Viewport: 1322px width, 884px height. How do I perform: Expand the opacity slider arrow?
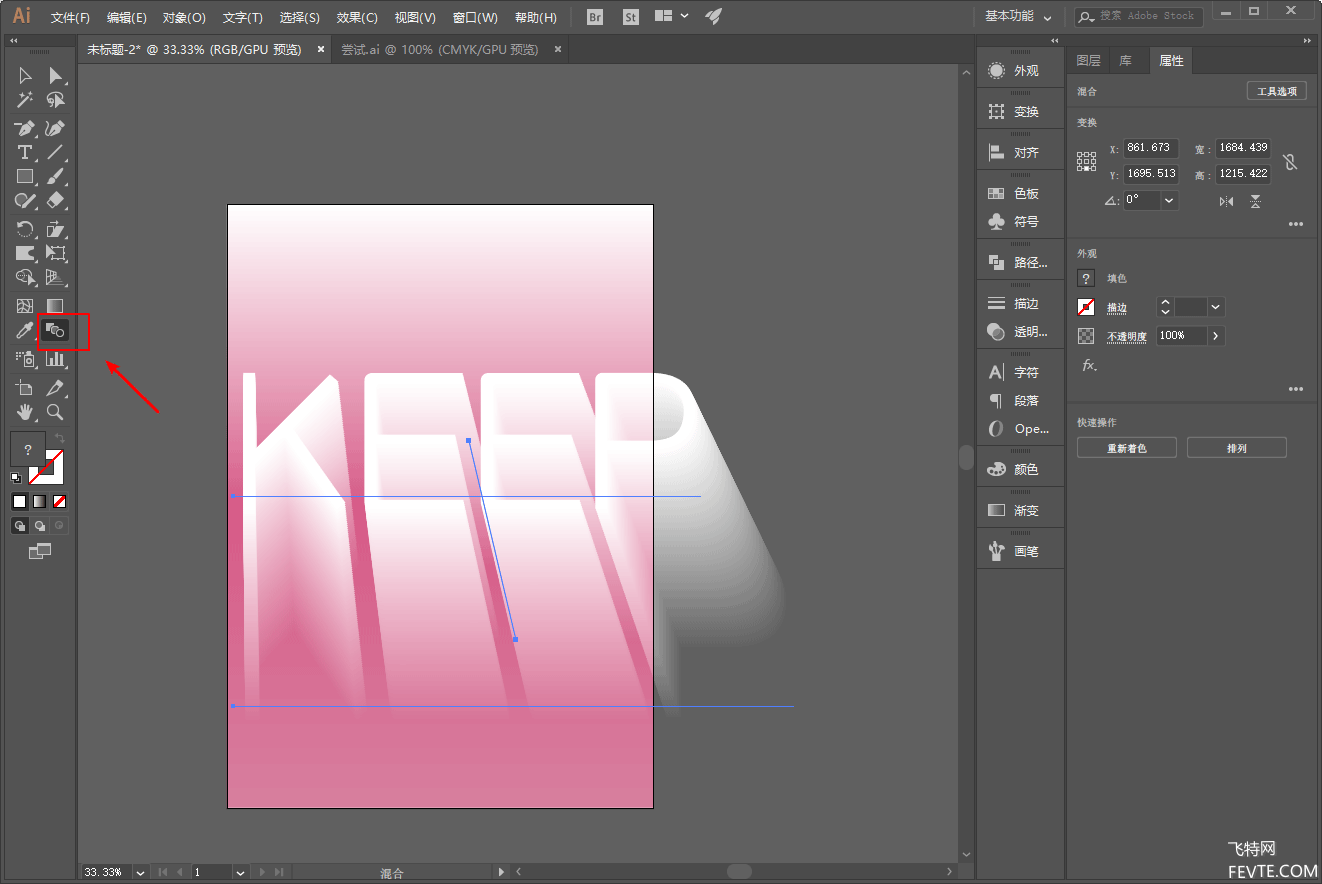pyautogui.click(x=1215, y=336)
